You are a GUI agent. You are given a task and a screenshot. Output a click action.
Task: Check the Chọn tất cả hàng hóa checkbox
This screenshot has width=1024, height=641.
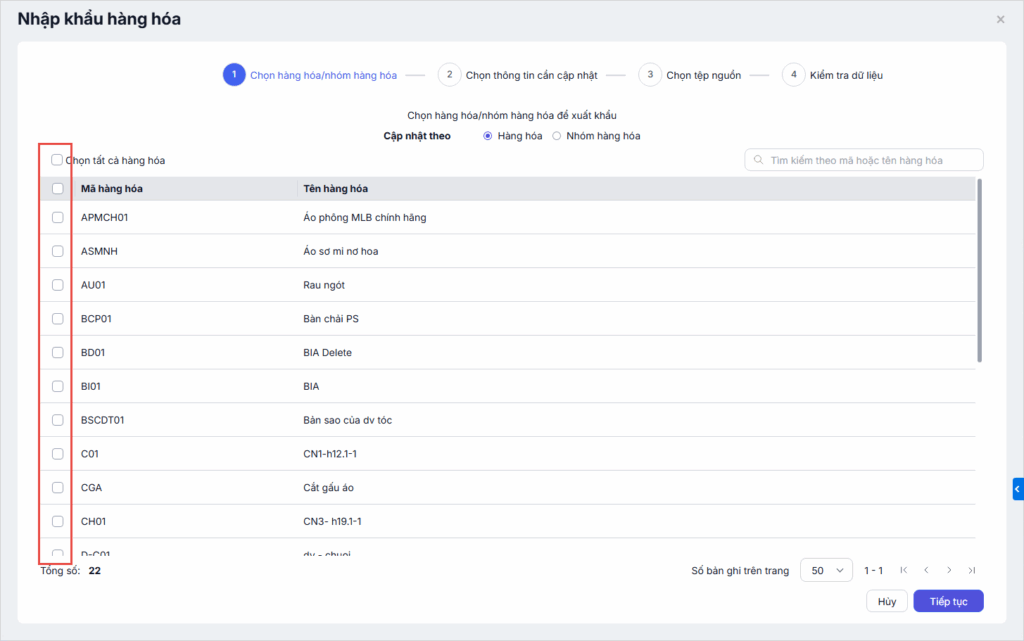click(57, 160)
